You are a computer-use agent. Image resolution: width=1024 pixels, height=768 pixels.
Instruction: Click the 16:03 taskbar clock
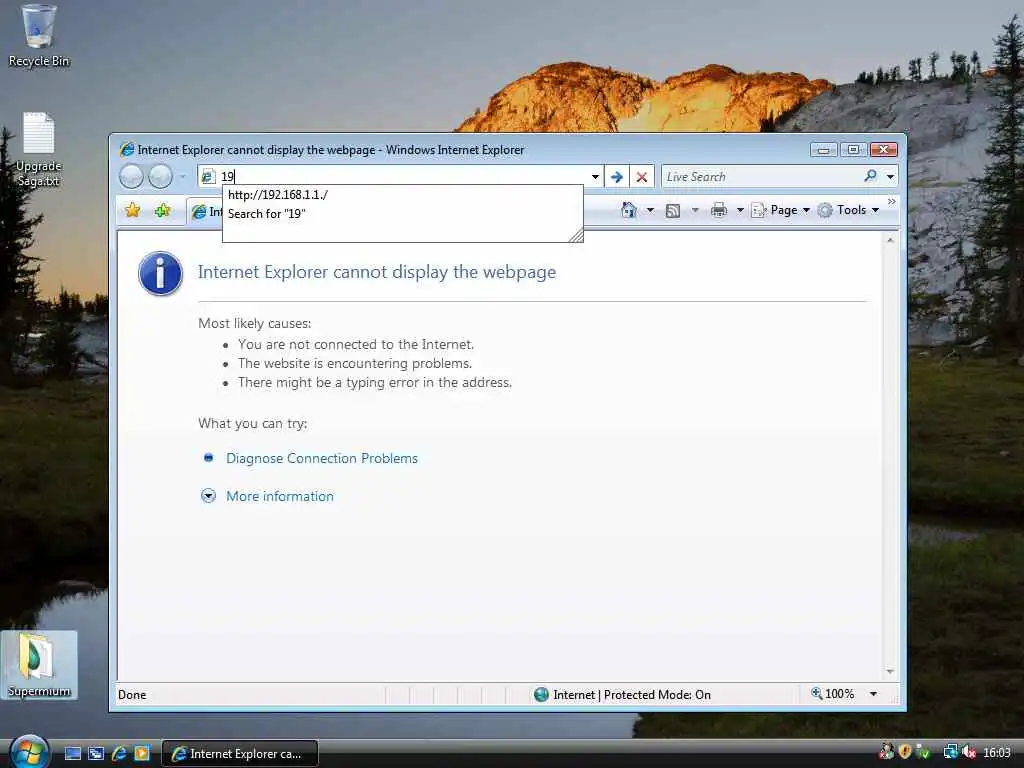(997, 753)
